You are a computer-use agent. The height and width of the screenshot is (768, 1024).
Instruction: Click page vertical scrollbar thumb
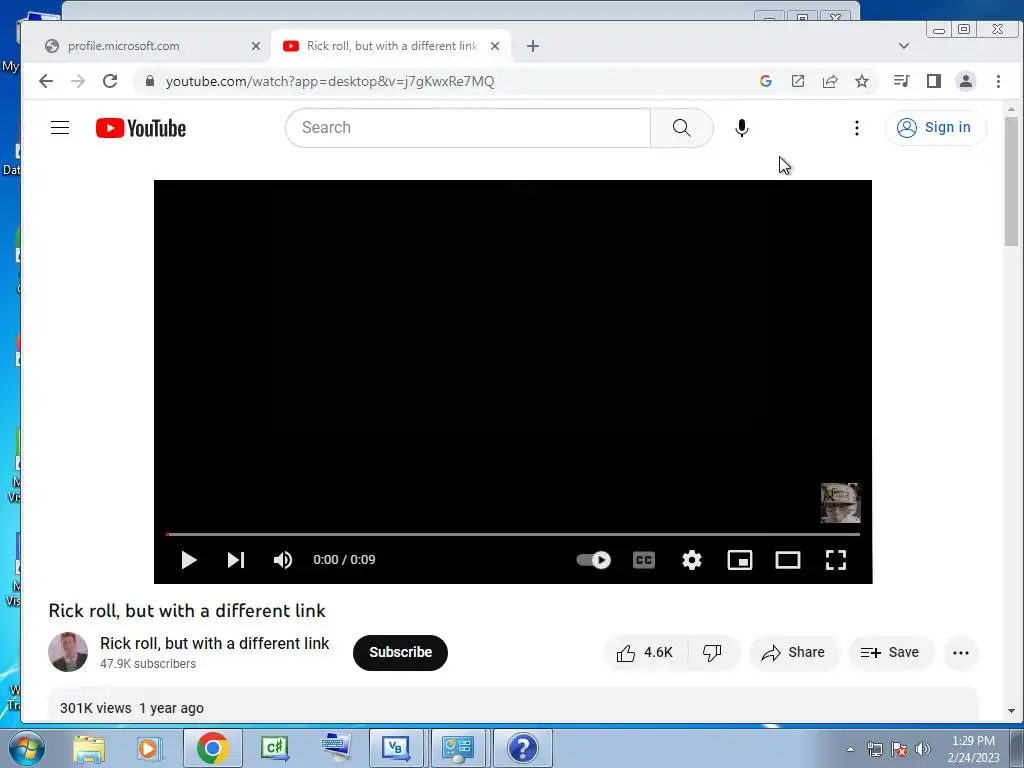coord(1012,182)
